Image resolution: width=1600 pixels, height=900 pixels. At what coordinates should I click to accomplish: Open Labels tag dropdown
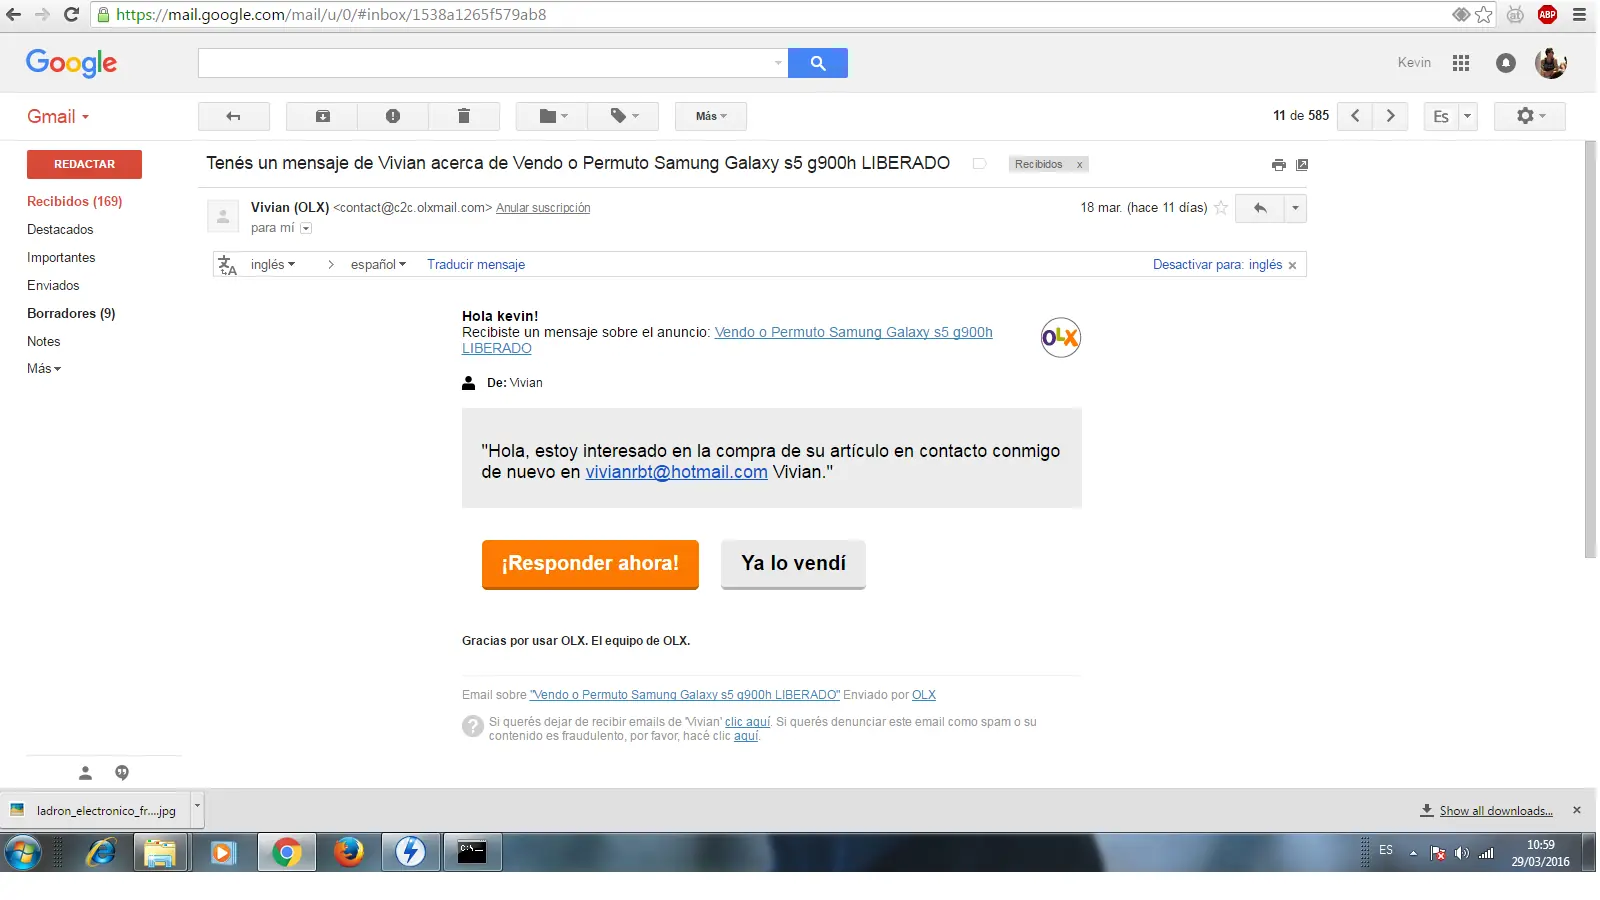pyautogui.click(x=623, y=116)
